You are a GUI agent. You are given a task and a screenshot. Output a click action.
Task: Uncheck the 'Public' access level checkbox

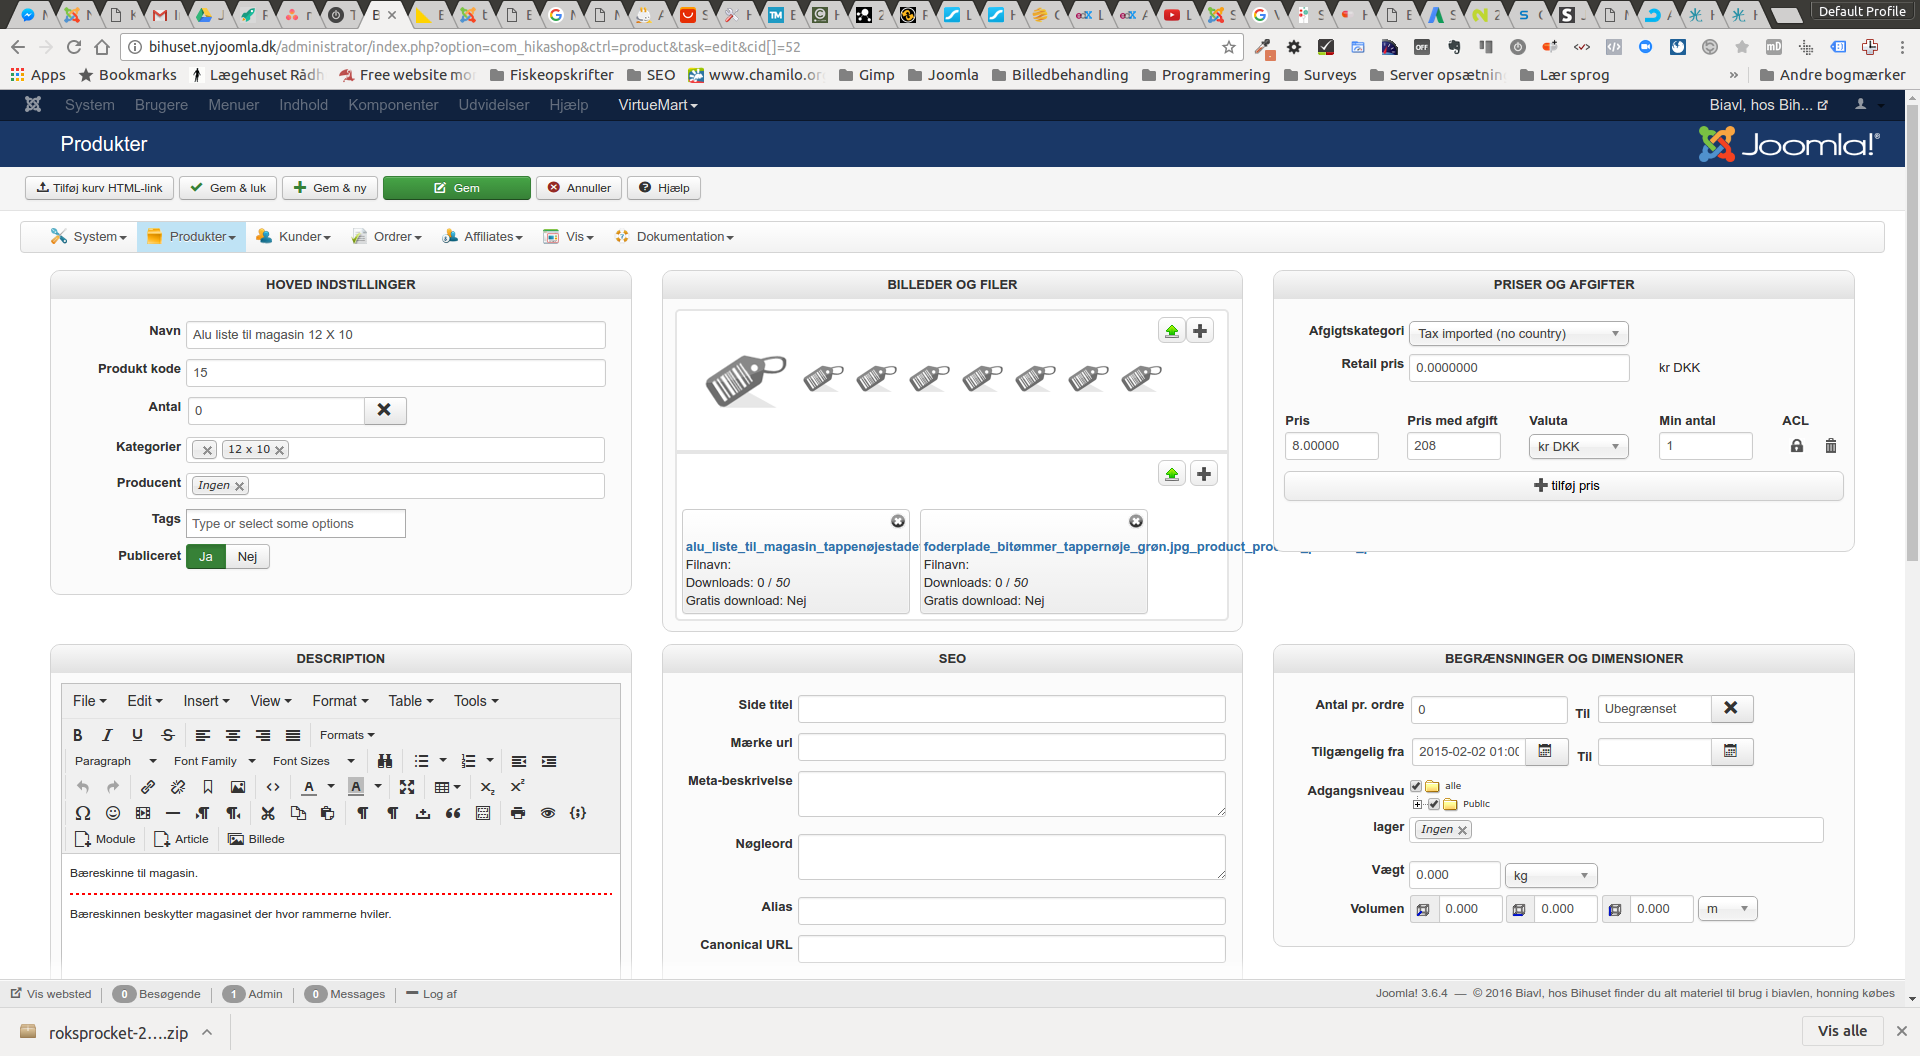1434,804
